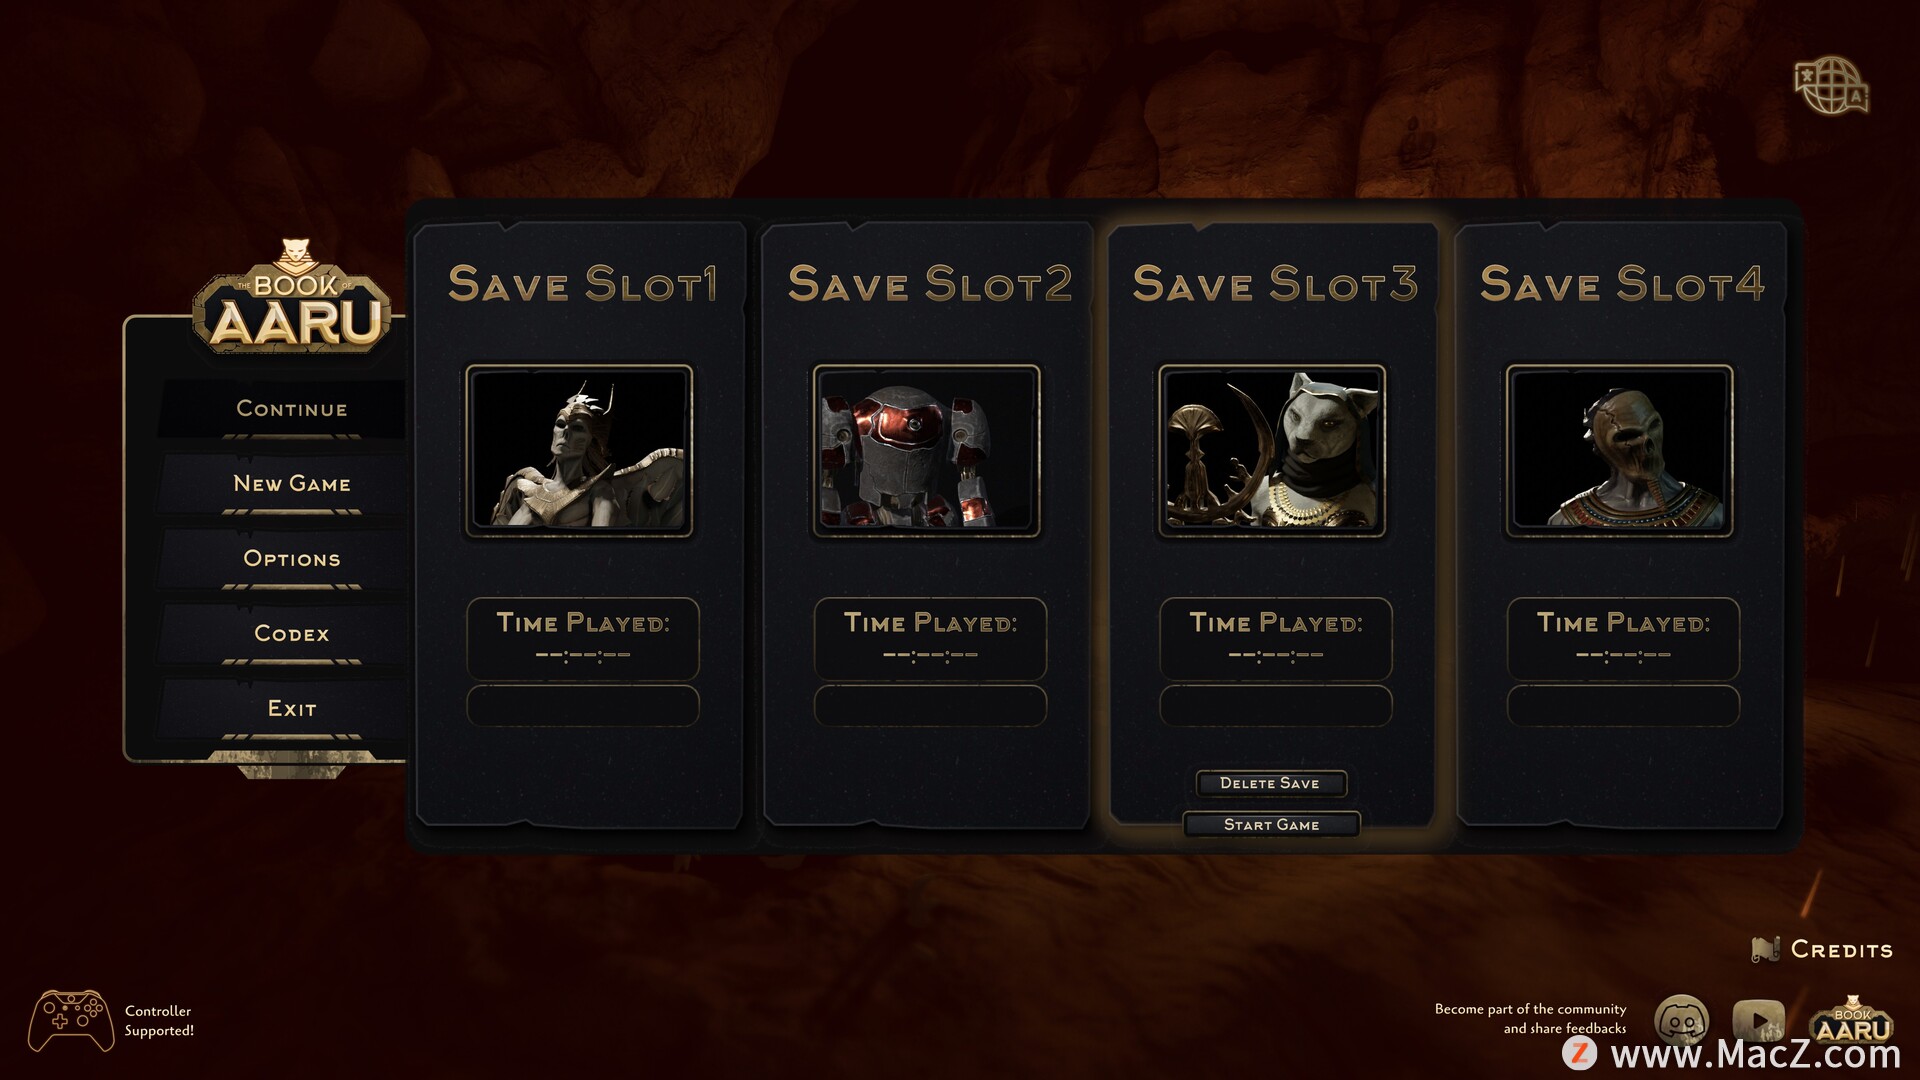The image size is (1920, 1080).
Task: Select Save Slot3 cat goddess portrait
Action: click(x=1272, y=451)
